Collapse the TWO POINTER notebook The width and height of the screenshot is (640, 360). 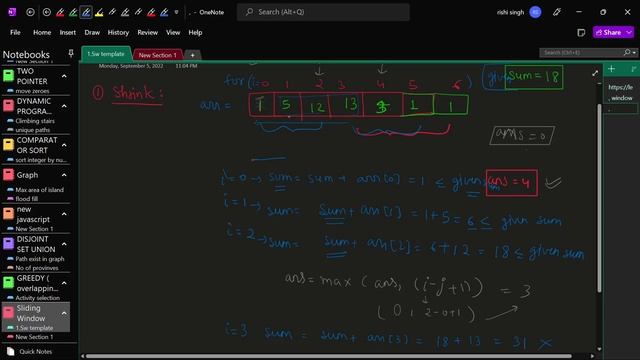[x=64, y=76]
